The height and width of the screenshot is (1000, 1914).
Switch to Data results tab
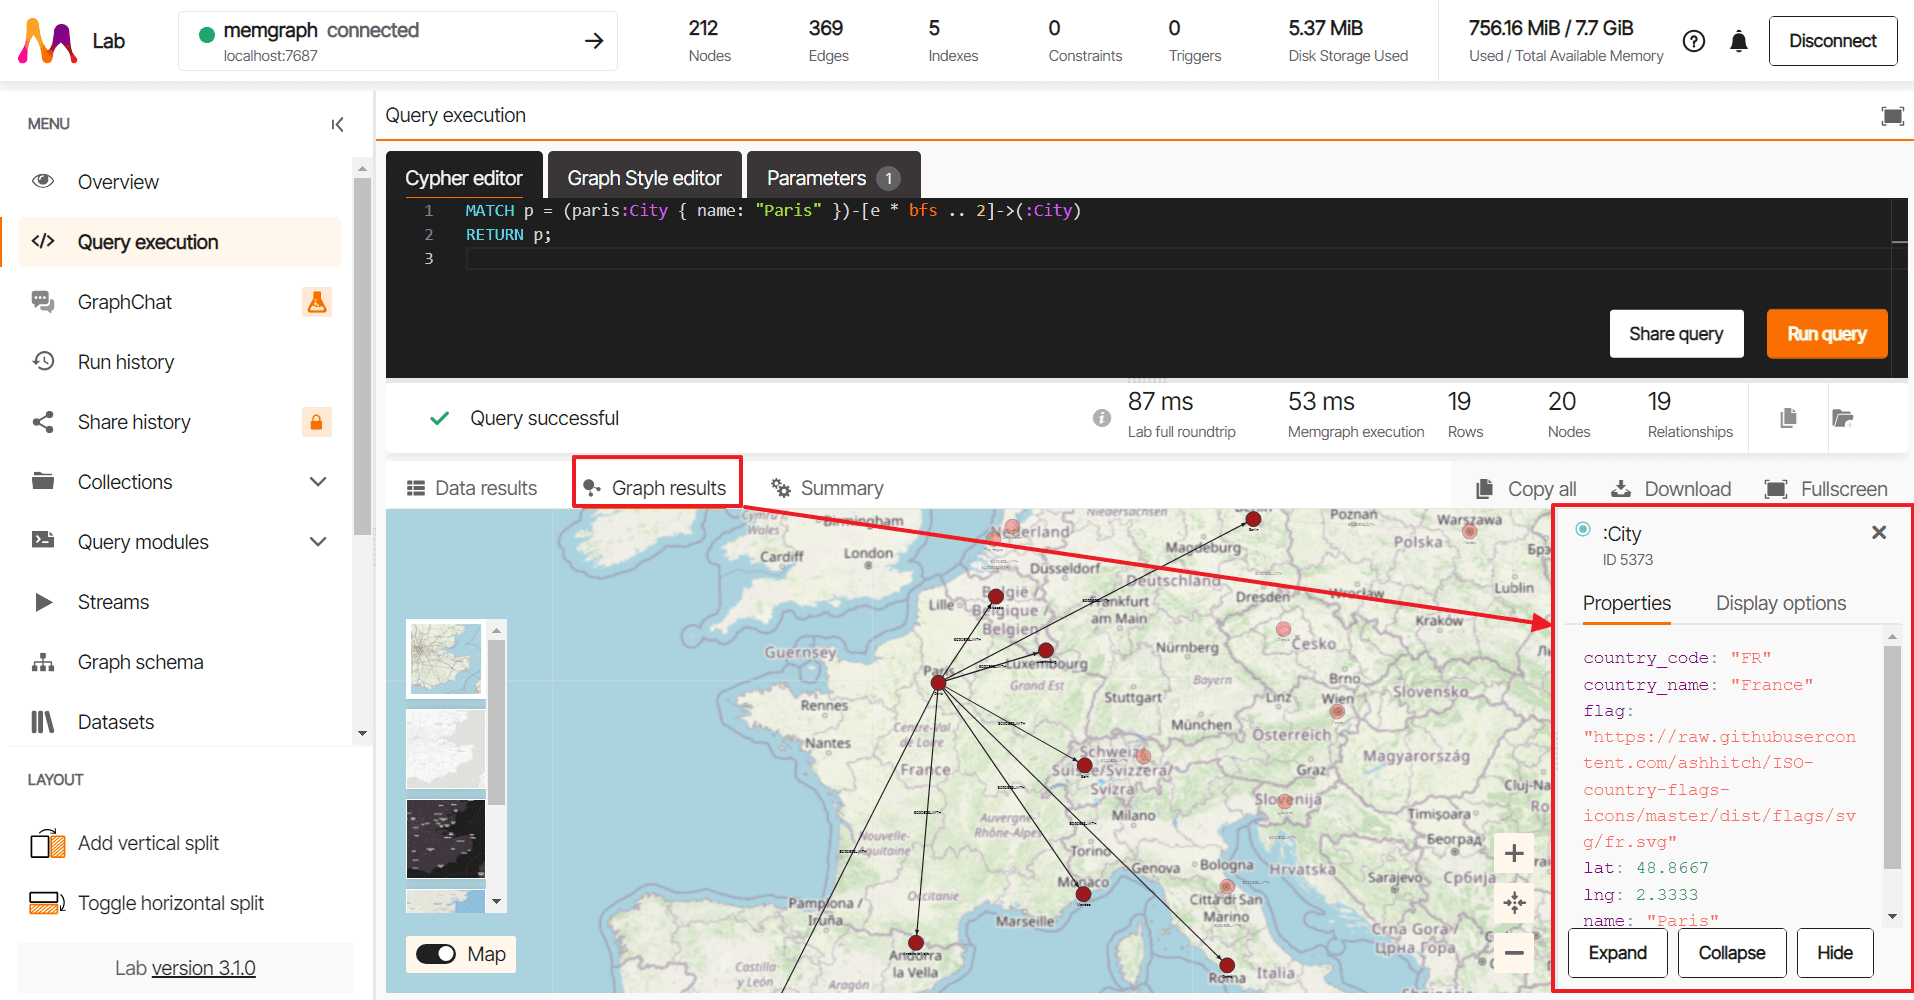click(472, 488)
